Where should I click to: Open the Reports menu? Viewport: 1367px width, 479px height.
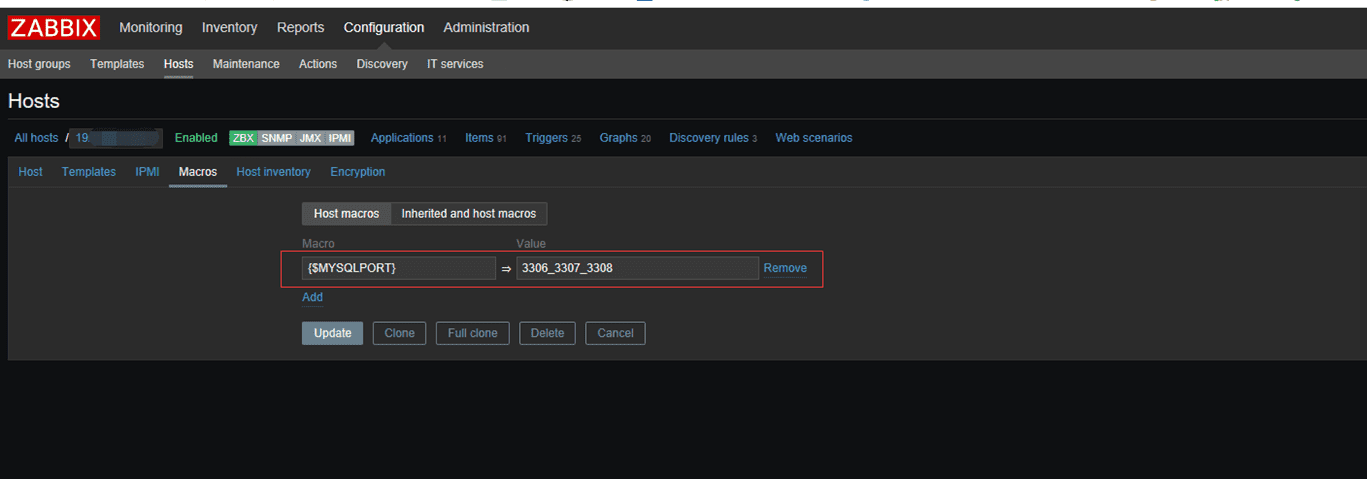300,28
